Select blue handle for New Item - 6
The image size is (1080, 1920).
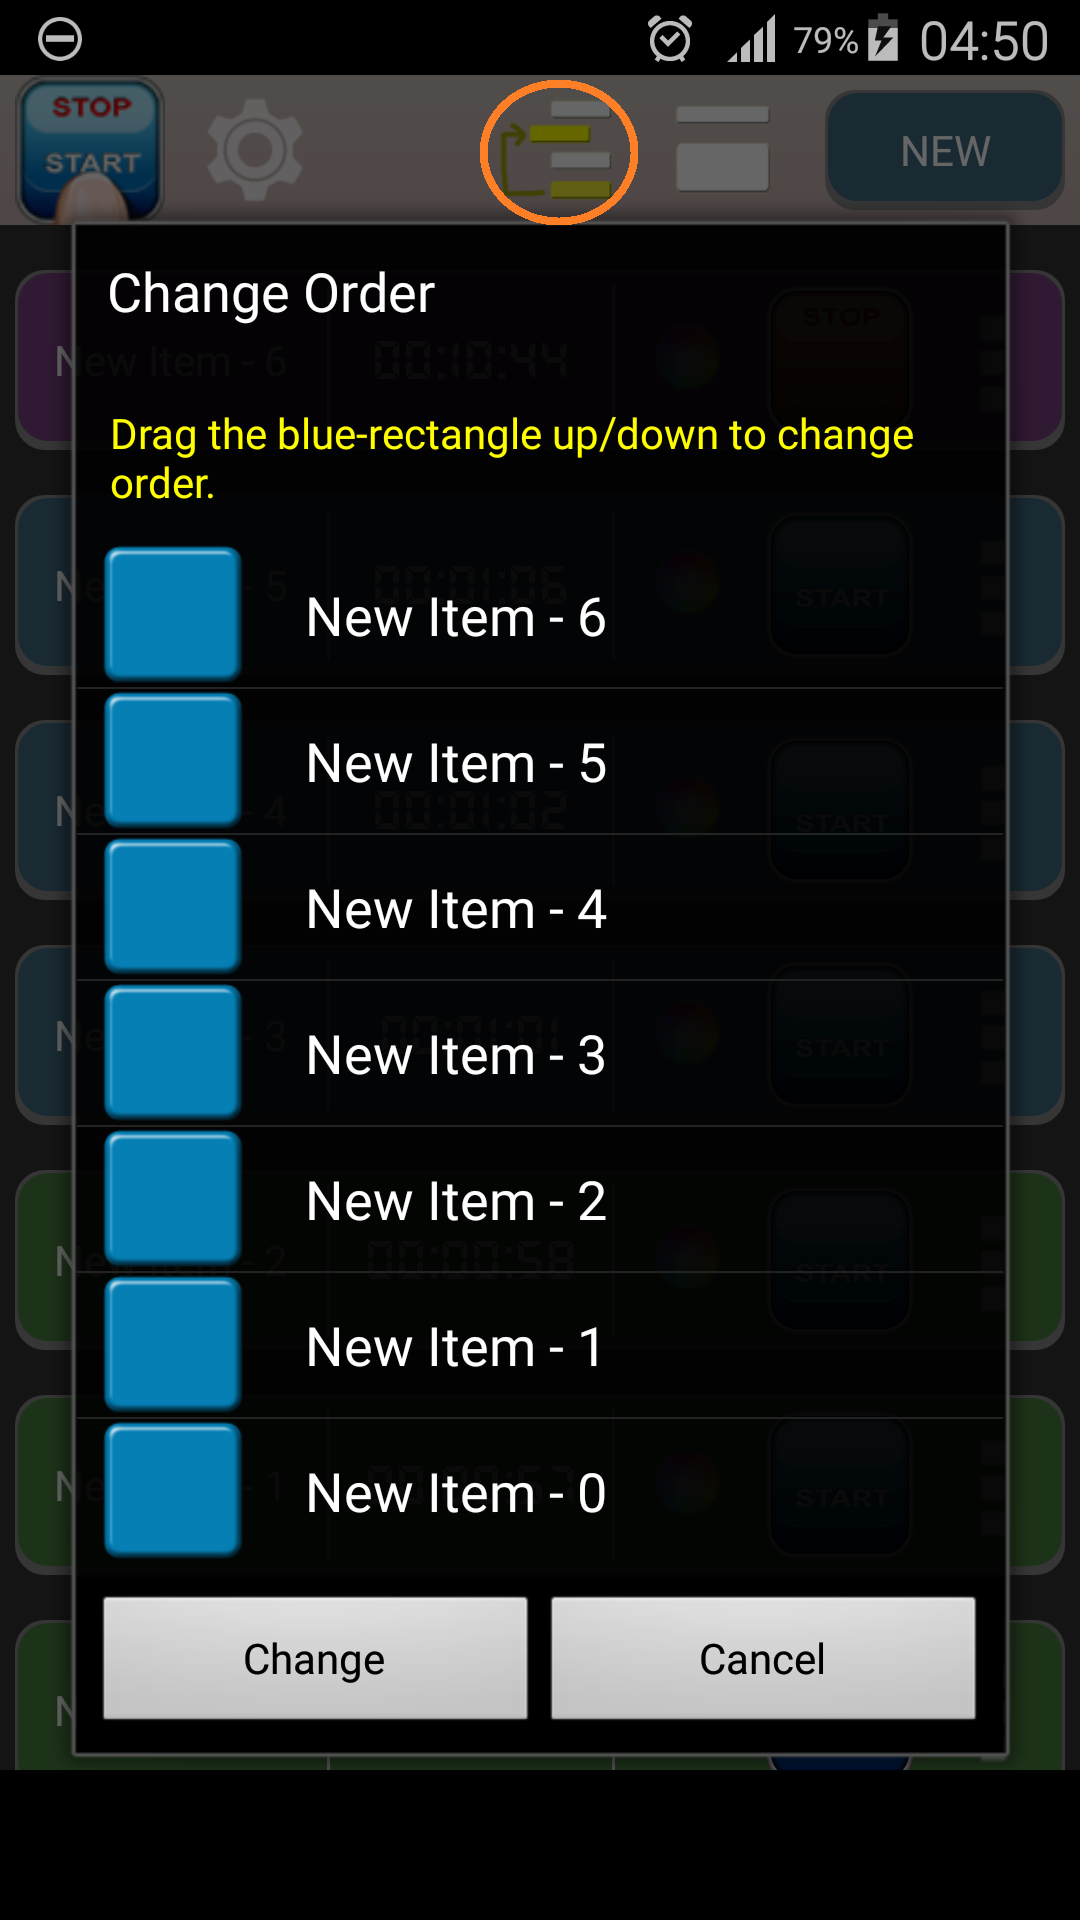(173, 614)
